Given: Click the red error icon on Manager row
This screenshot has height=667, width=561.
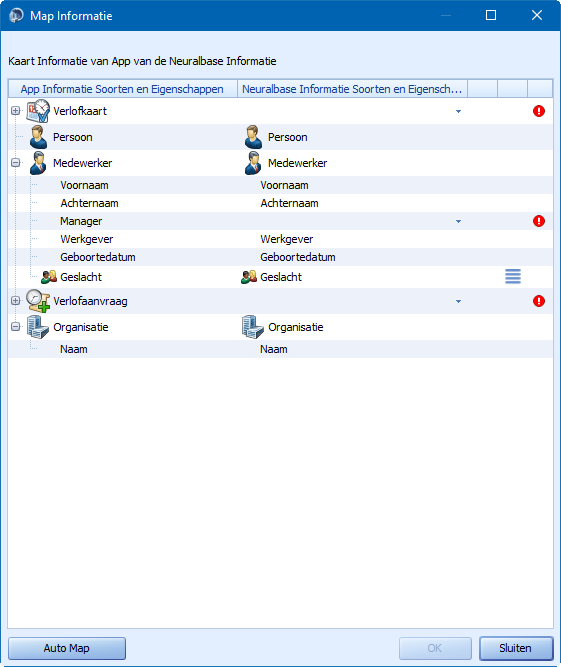Looking at the screenshot, I should [538, 221].
